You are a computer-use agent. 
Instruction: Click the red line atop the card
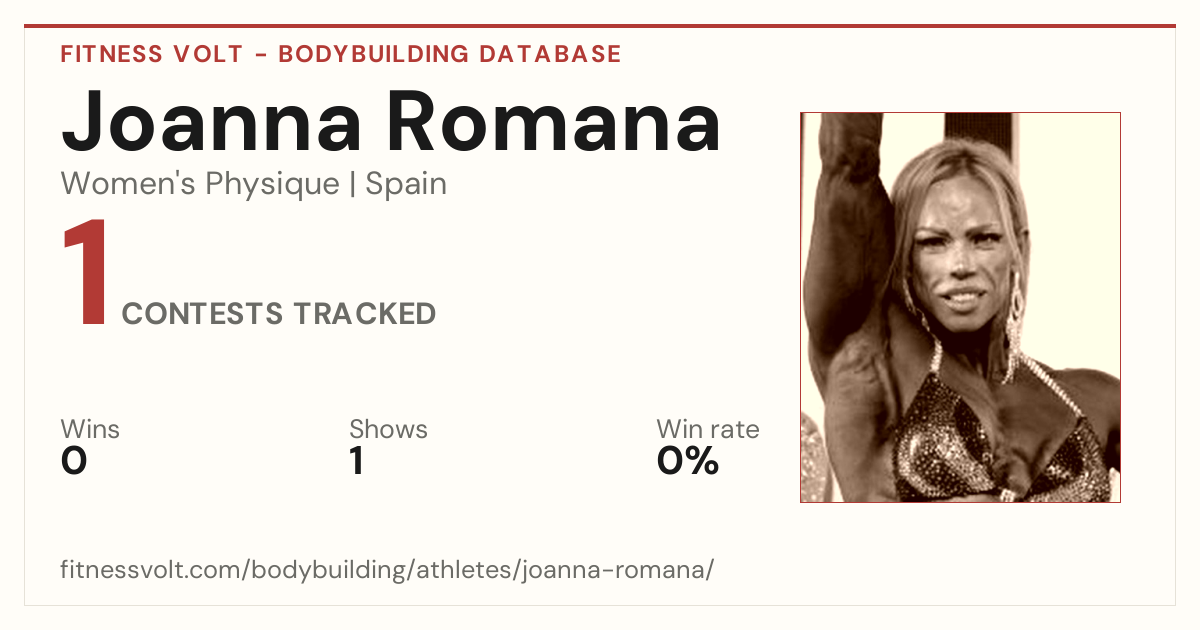click(600, 26)
